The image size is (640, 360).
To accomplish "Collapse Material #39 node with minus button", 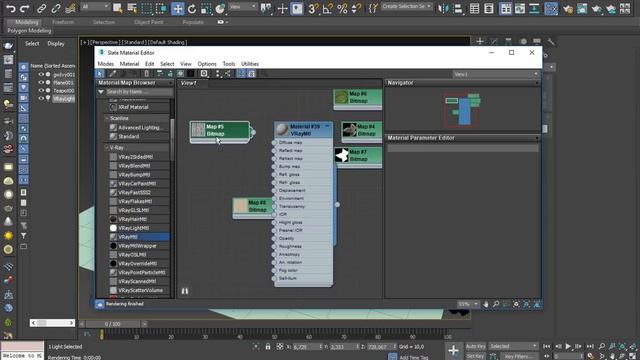I will (327, 127).
